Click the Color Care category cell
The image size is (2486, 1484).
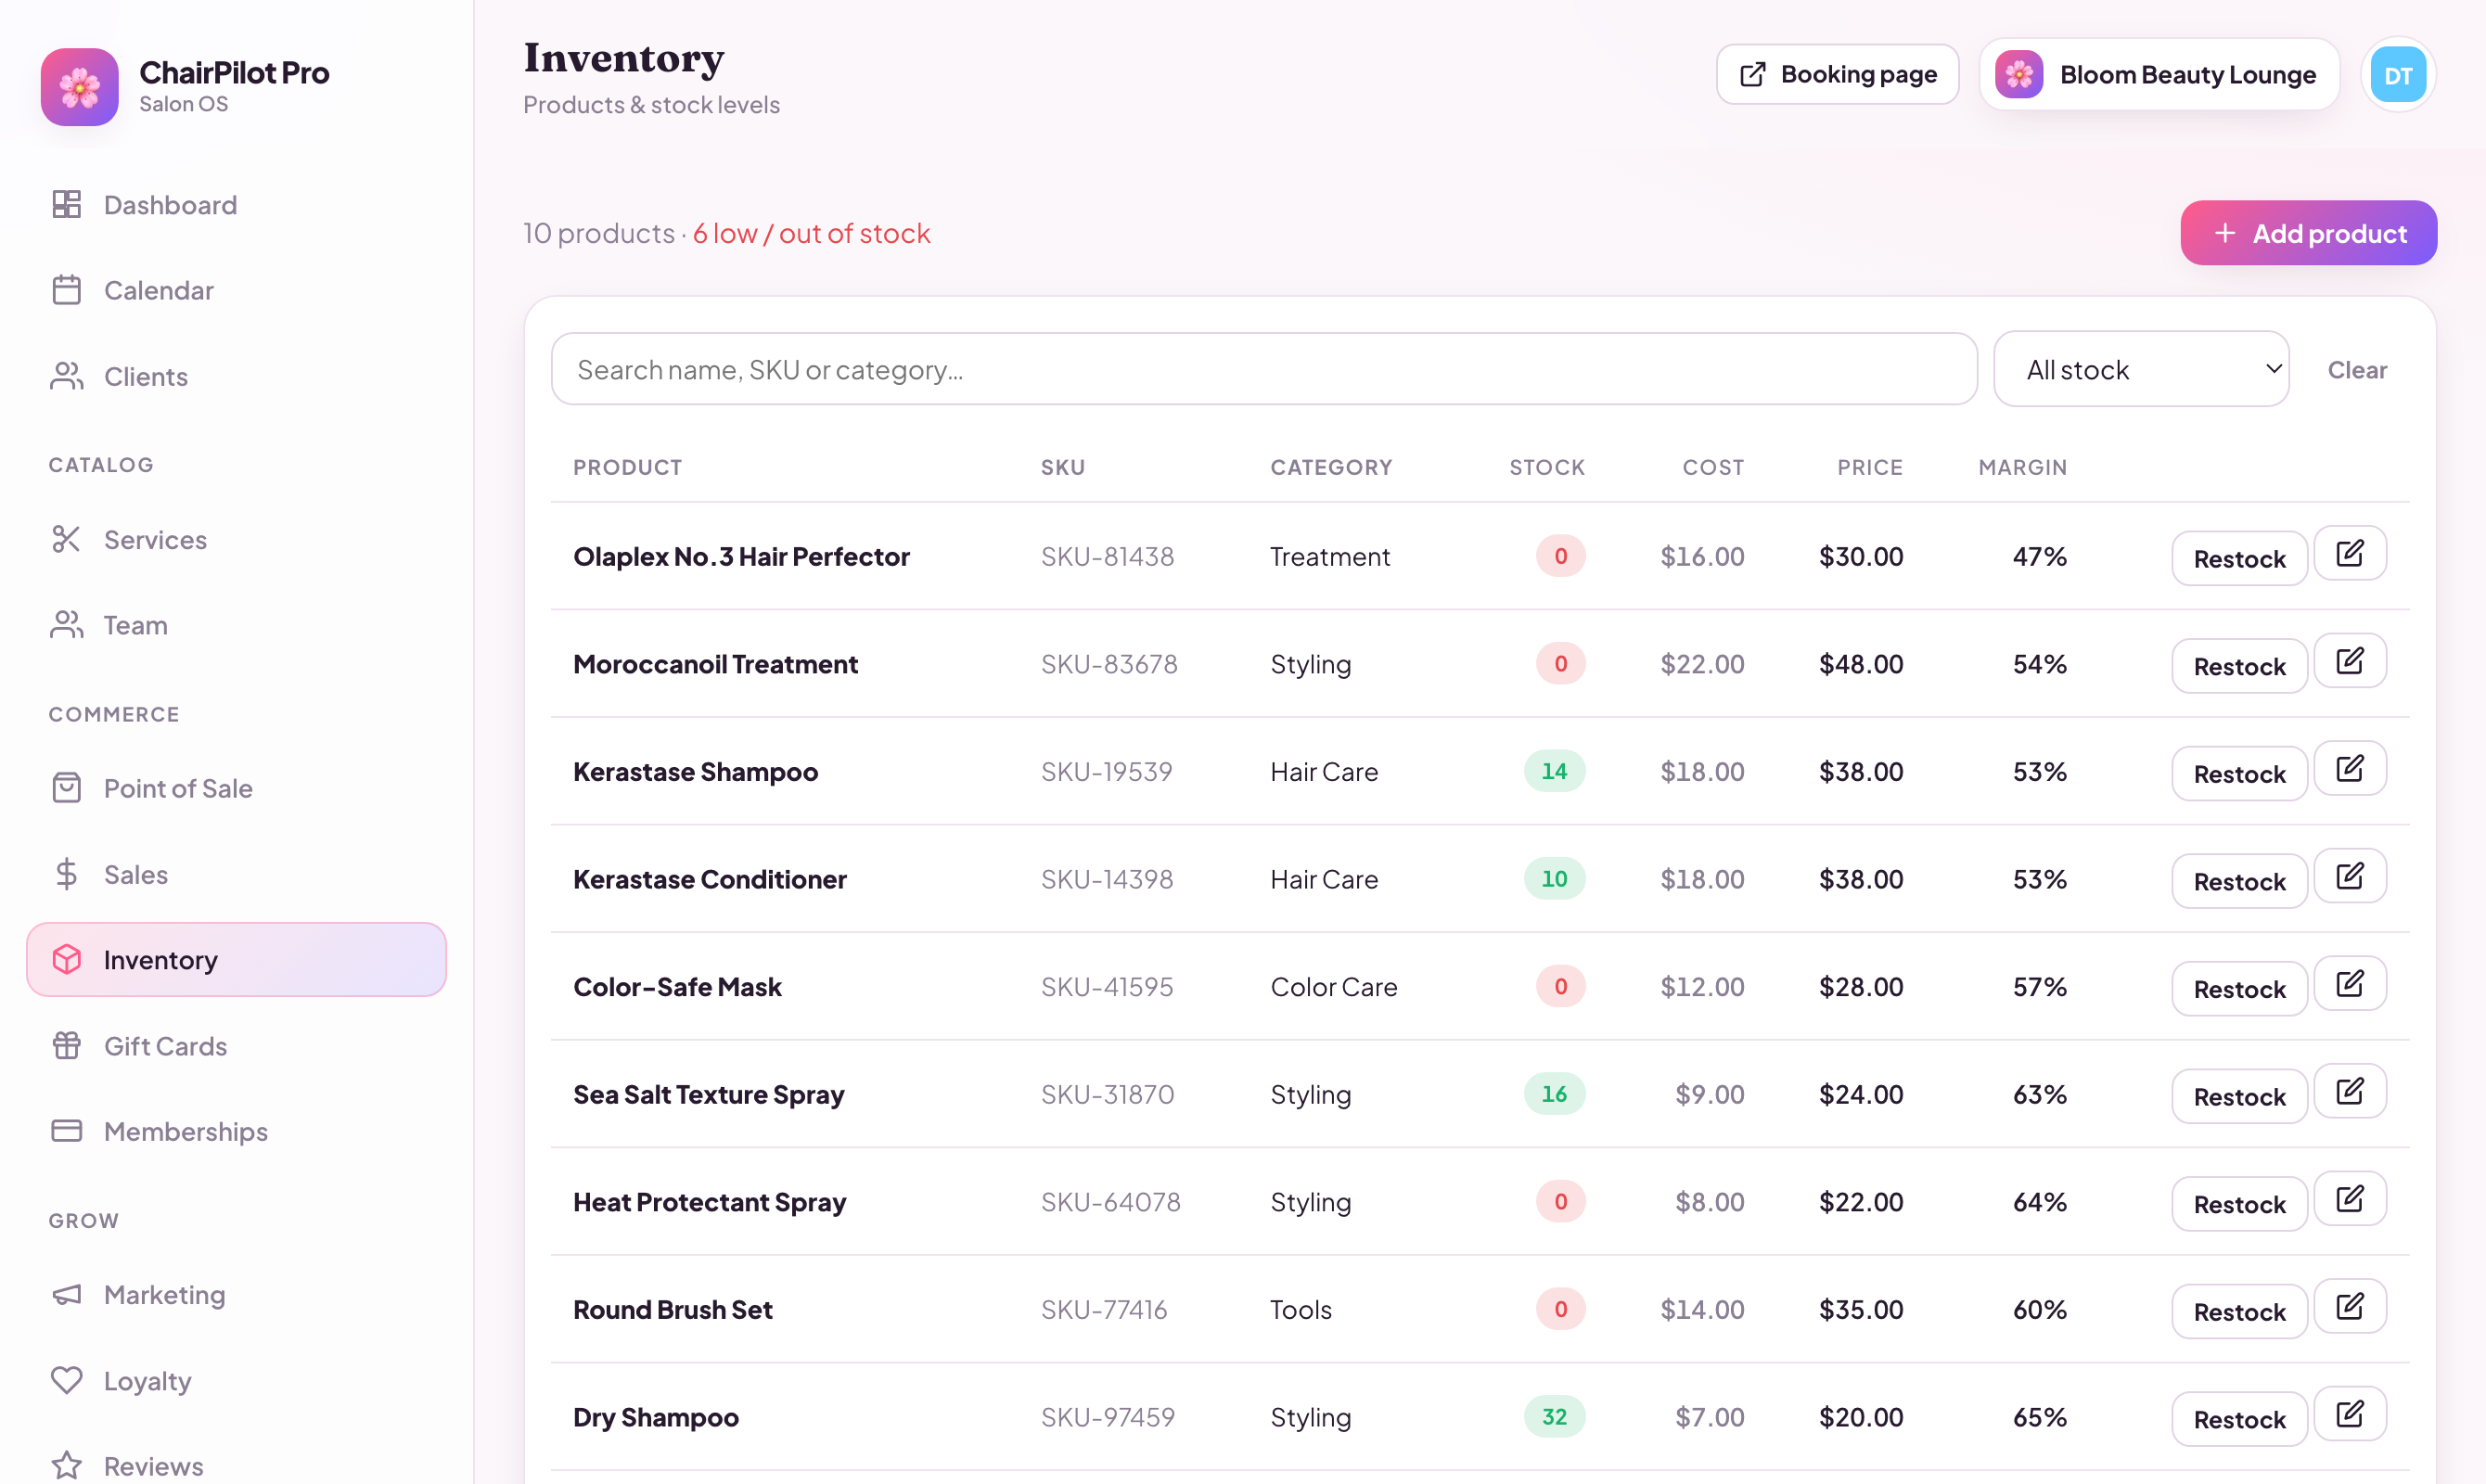[x=1333, y=986]
